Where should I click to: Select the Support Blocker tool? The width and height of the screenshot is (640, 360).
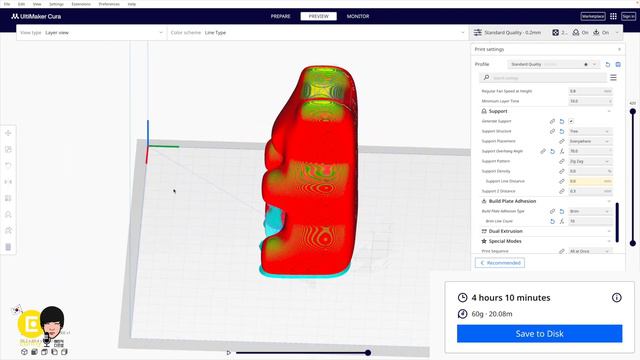pyautogui.click(x=8, y=214)
